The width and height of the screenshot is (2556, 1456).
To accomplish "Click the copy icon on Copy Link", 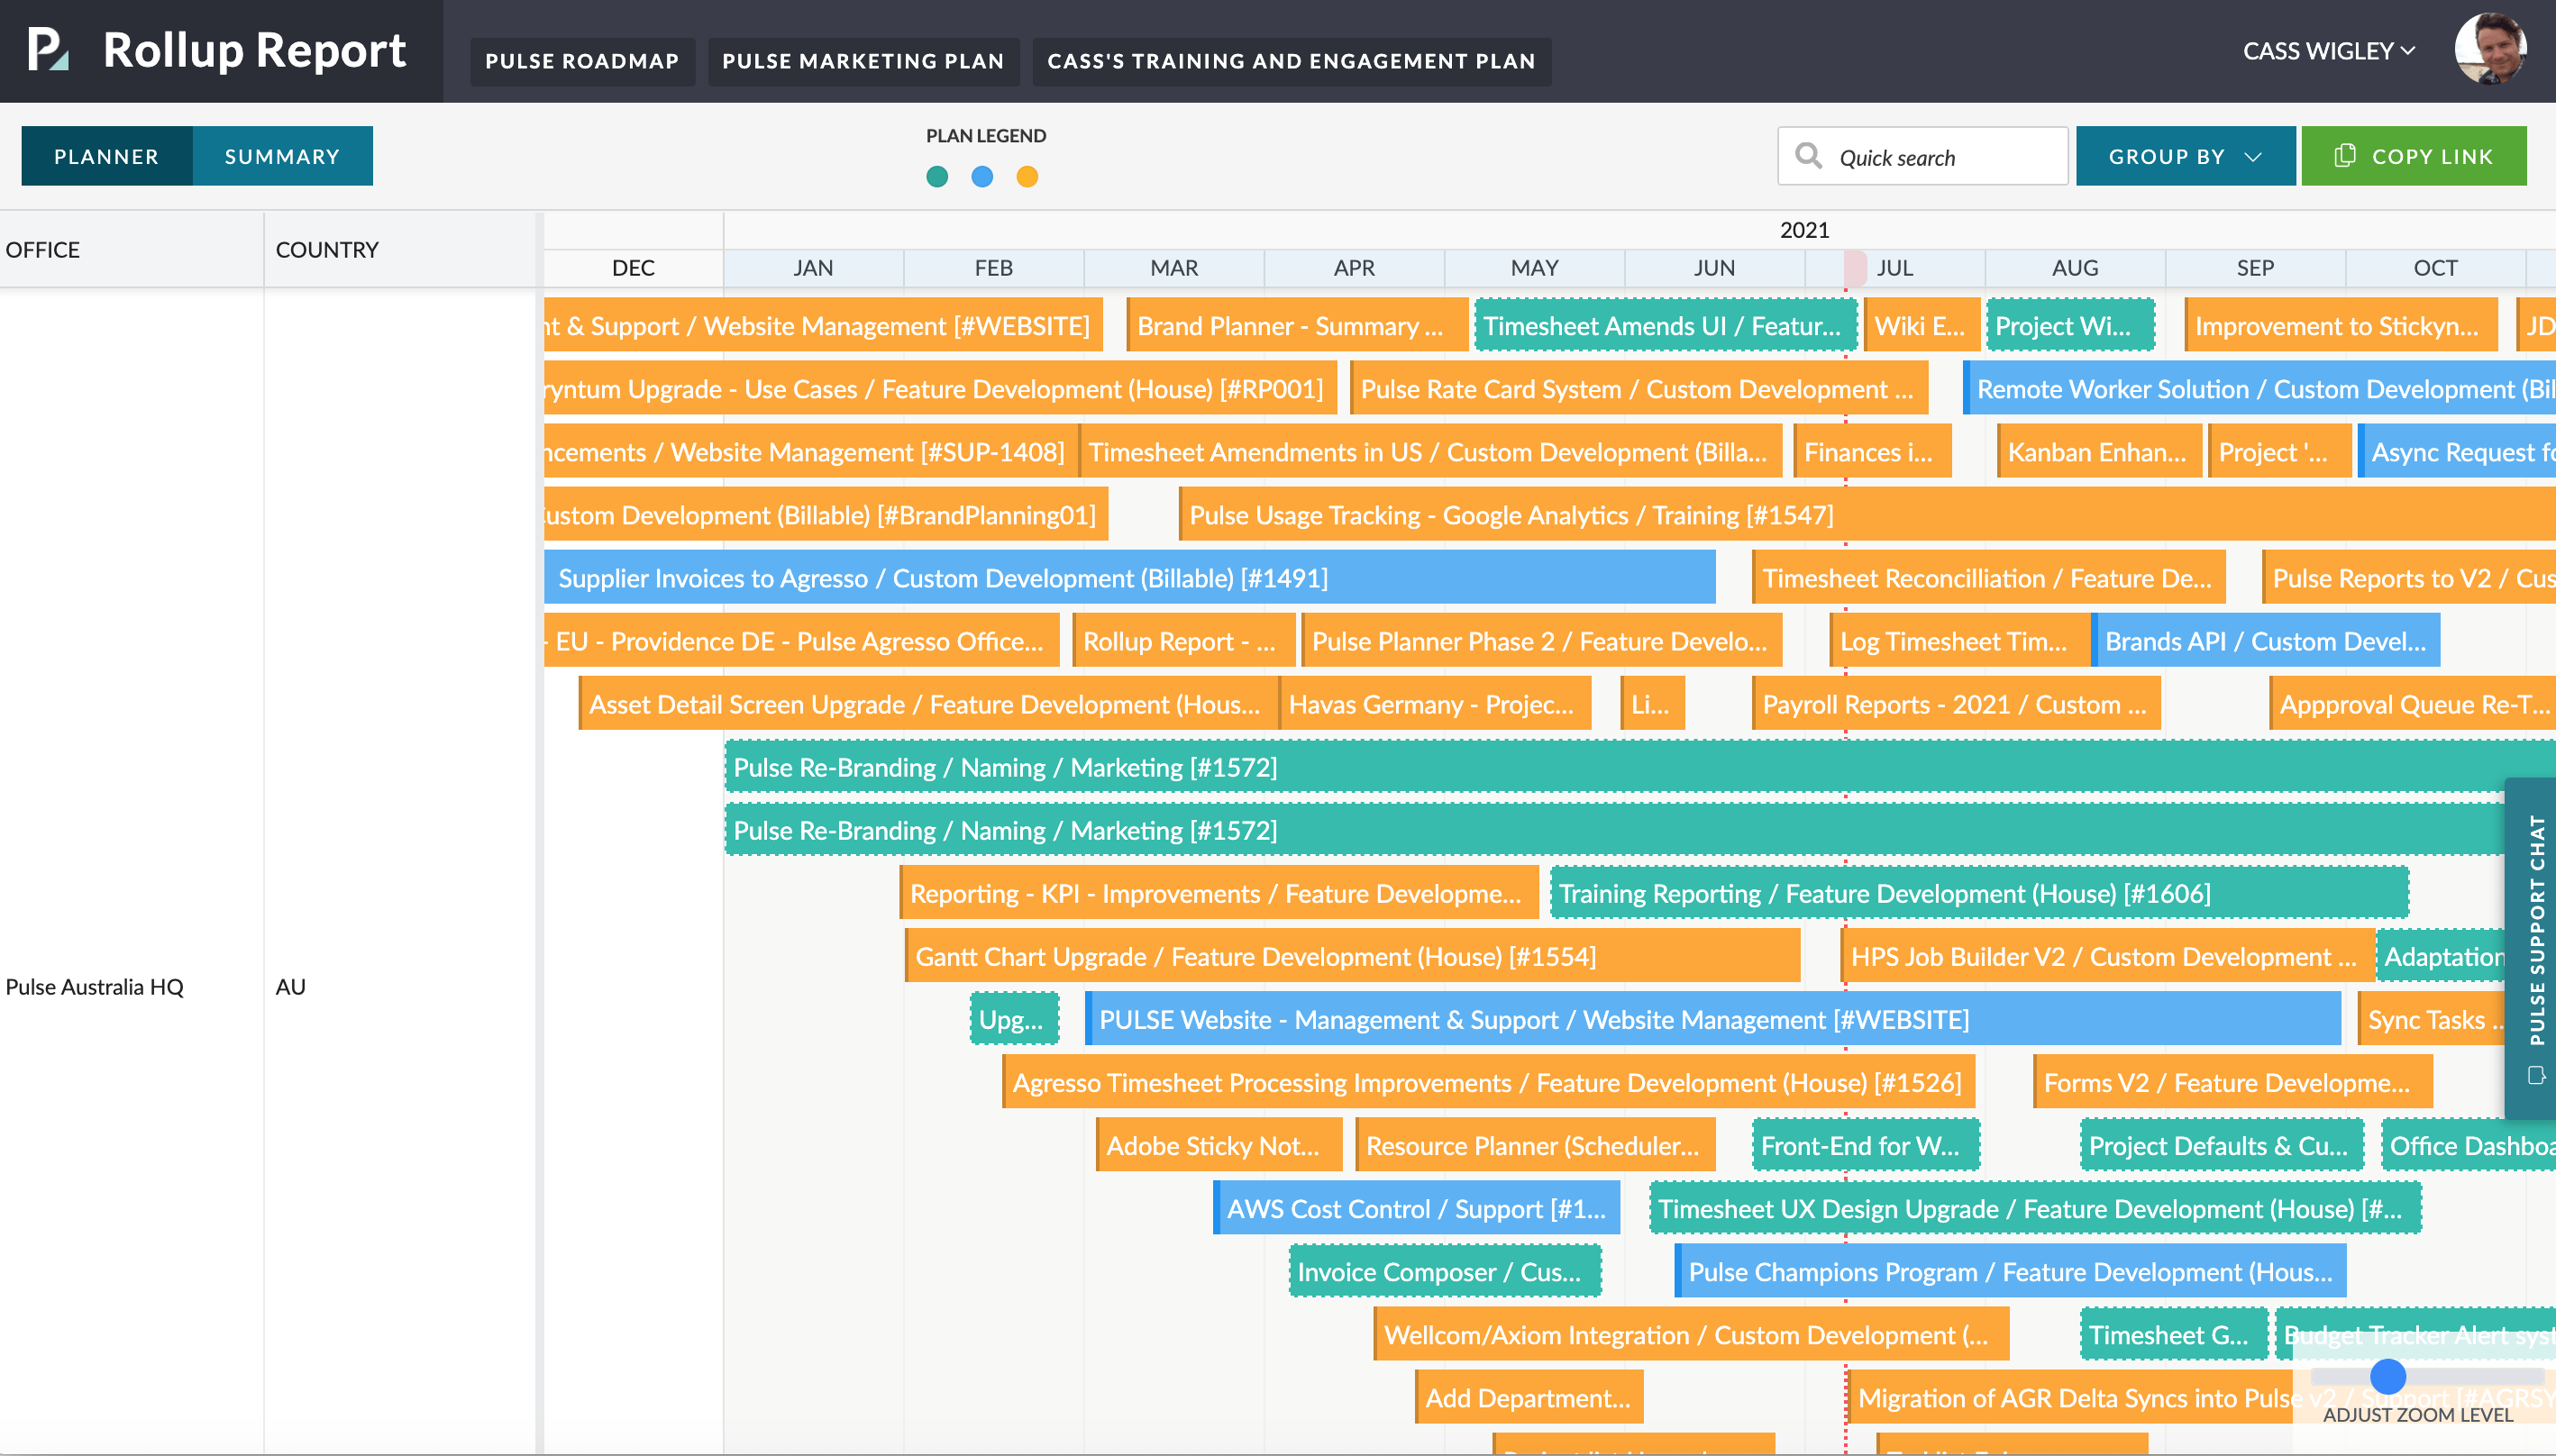I will [x=2344, y=156].
